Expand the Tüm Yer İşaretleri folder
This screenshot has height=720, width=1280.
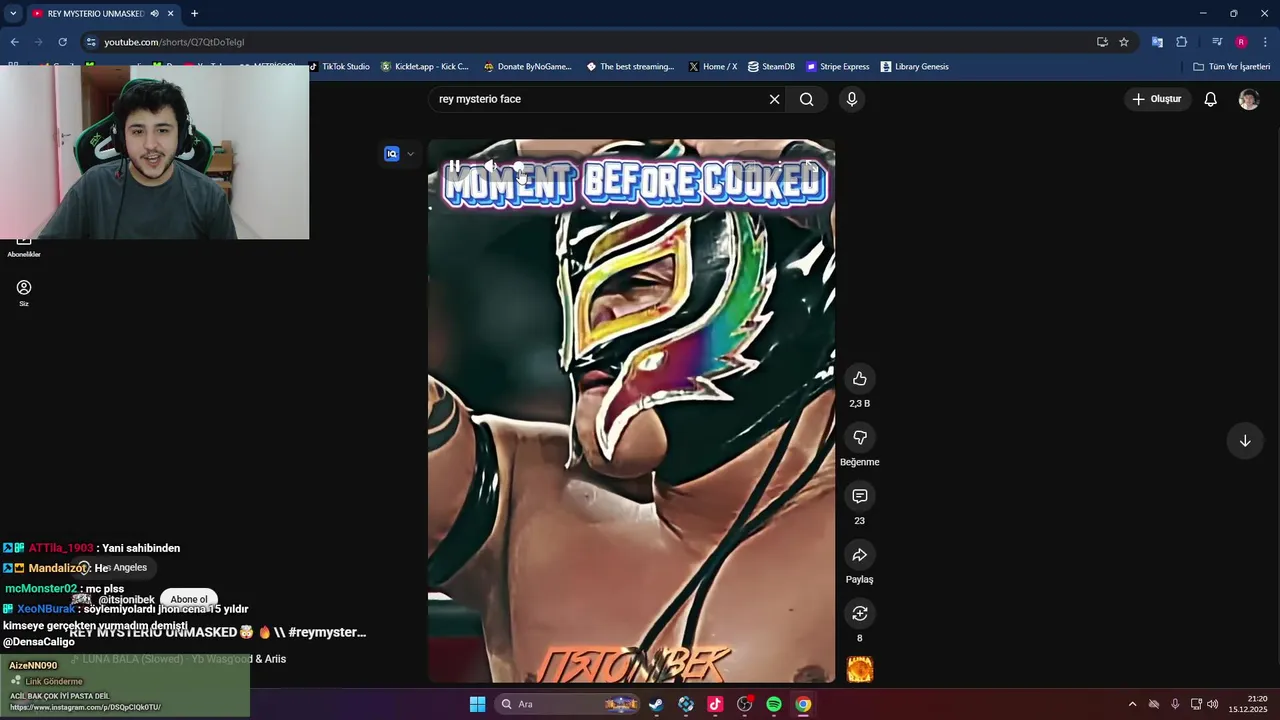pyautogui.click(x=1232, y=67)
